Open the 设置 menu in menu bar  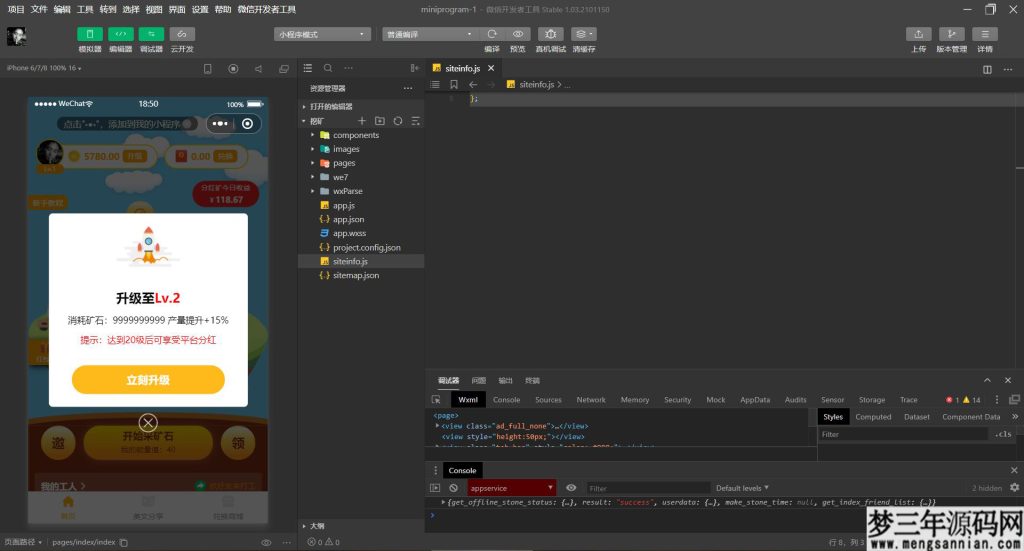point(200,9)
